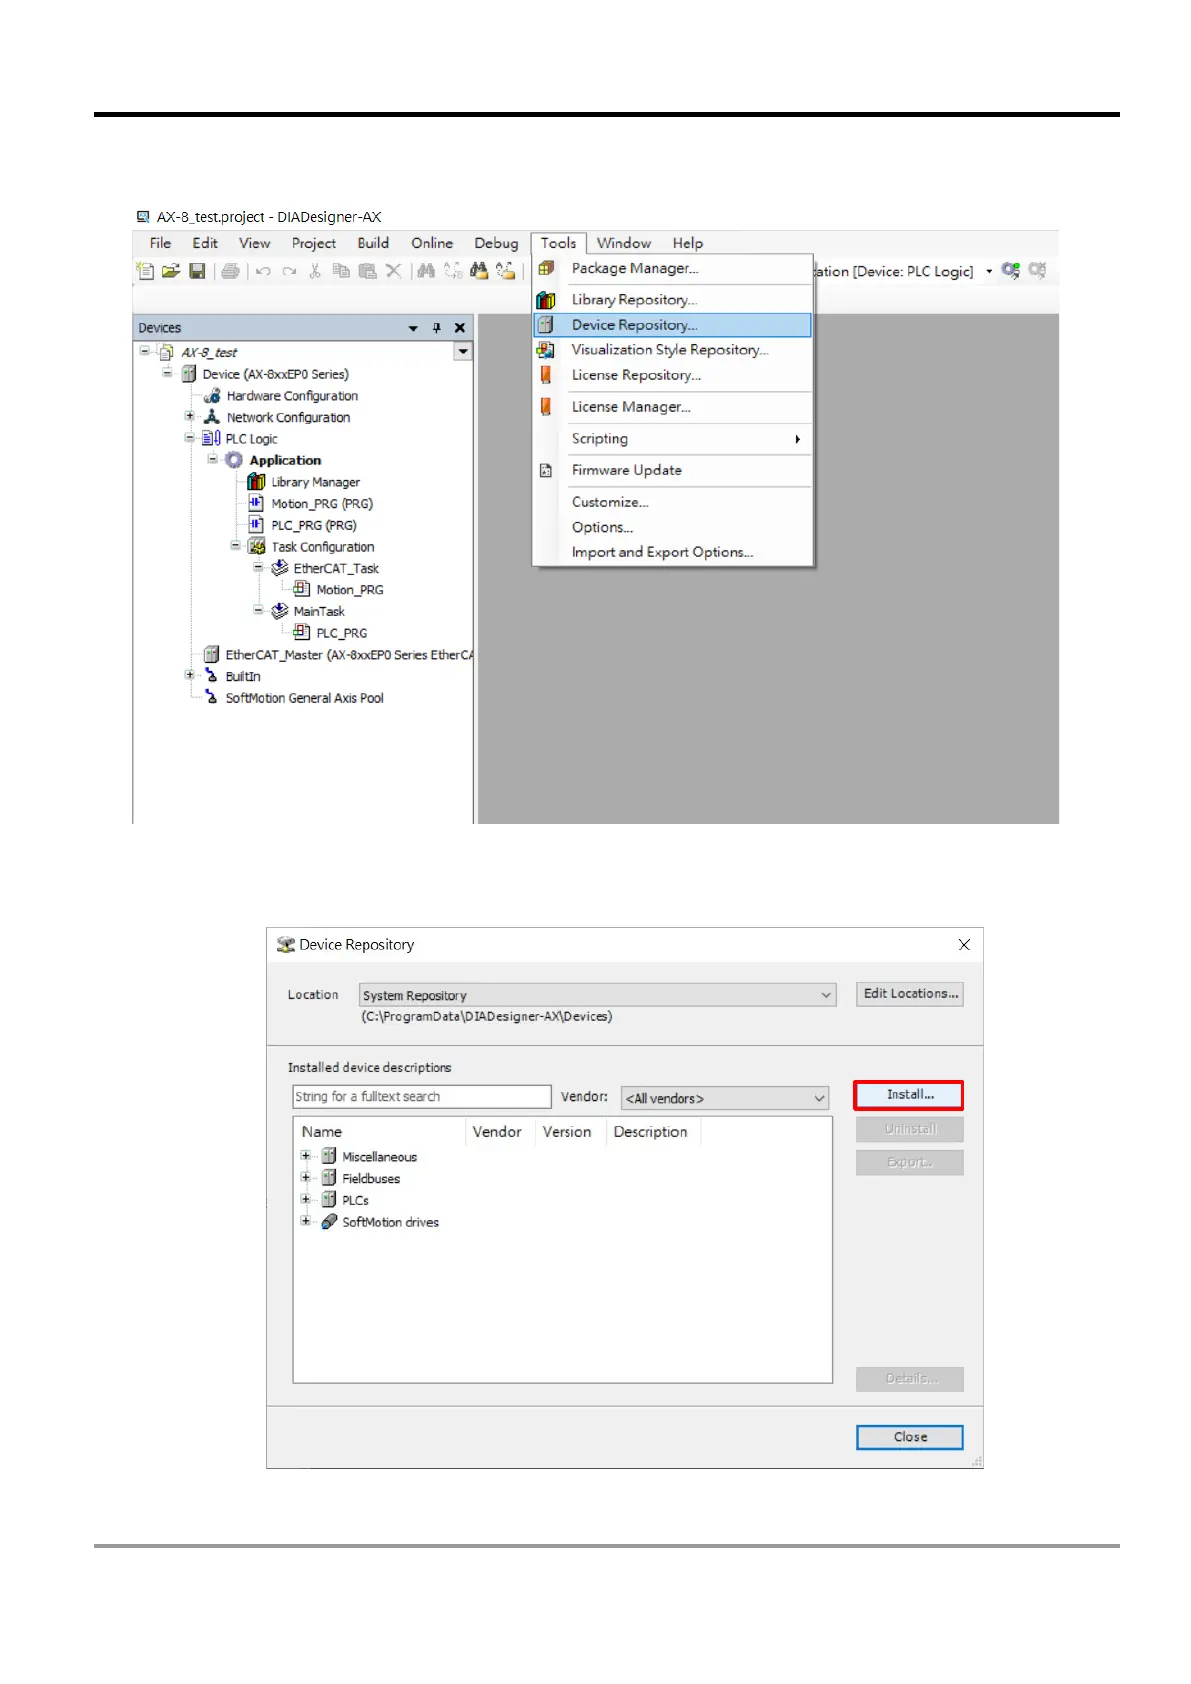This screenshot has height=1684, width=1191.
Task: Click the Find binoculars icon
Action: tap(426, 271)
